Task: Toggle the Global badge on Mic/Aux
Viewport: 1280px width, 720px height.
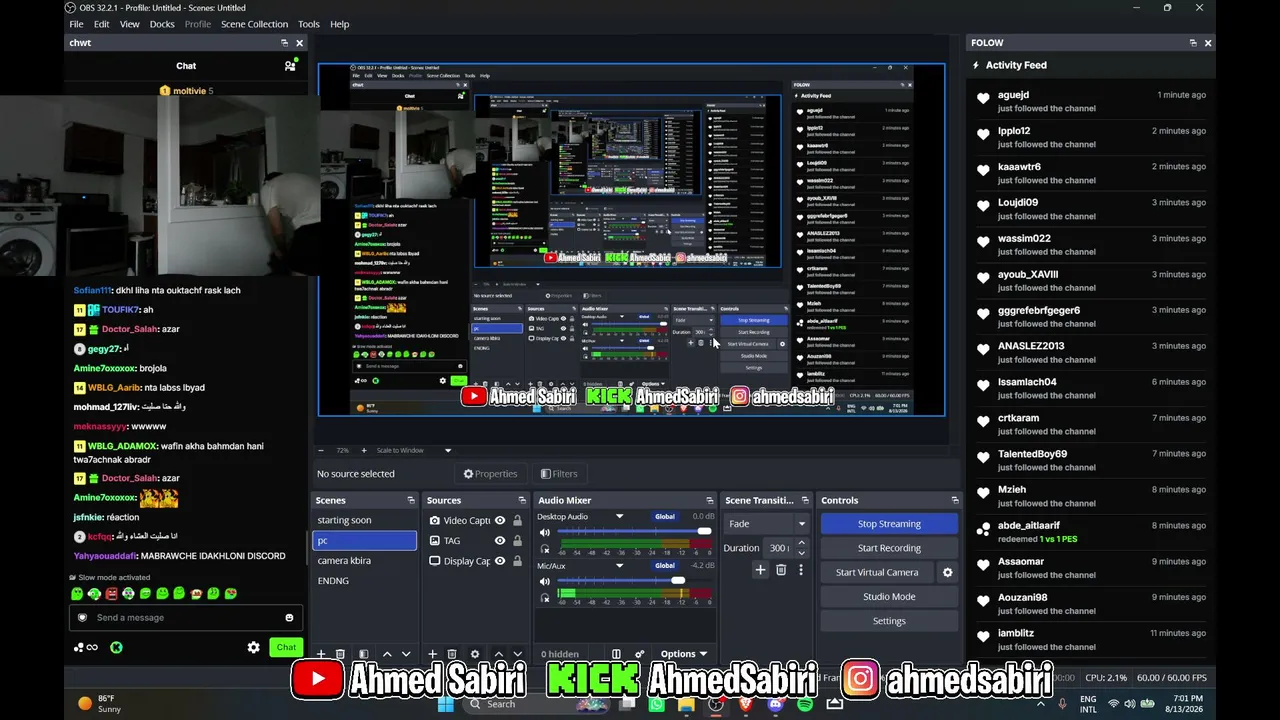Action: pos(665,566)
